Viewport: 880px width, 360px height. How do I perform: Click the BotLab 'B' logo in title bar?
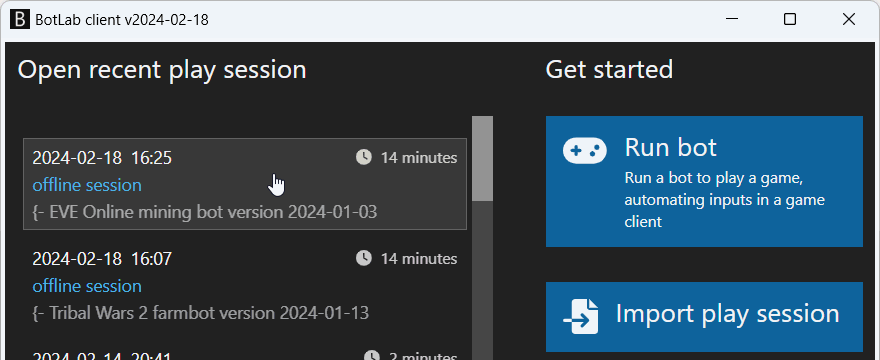pos(20,20)
